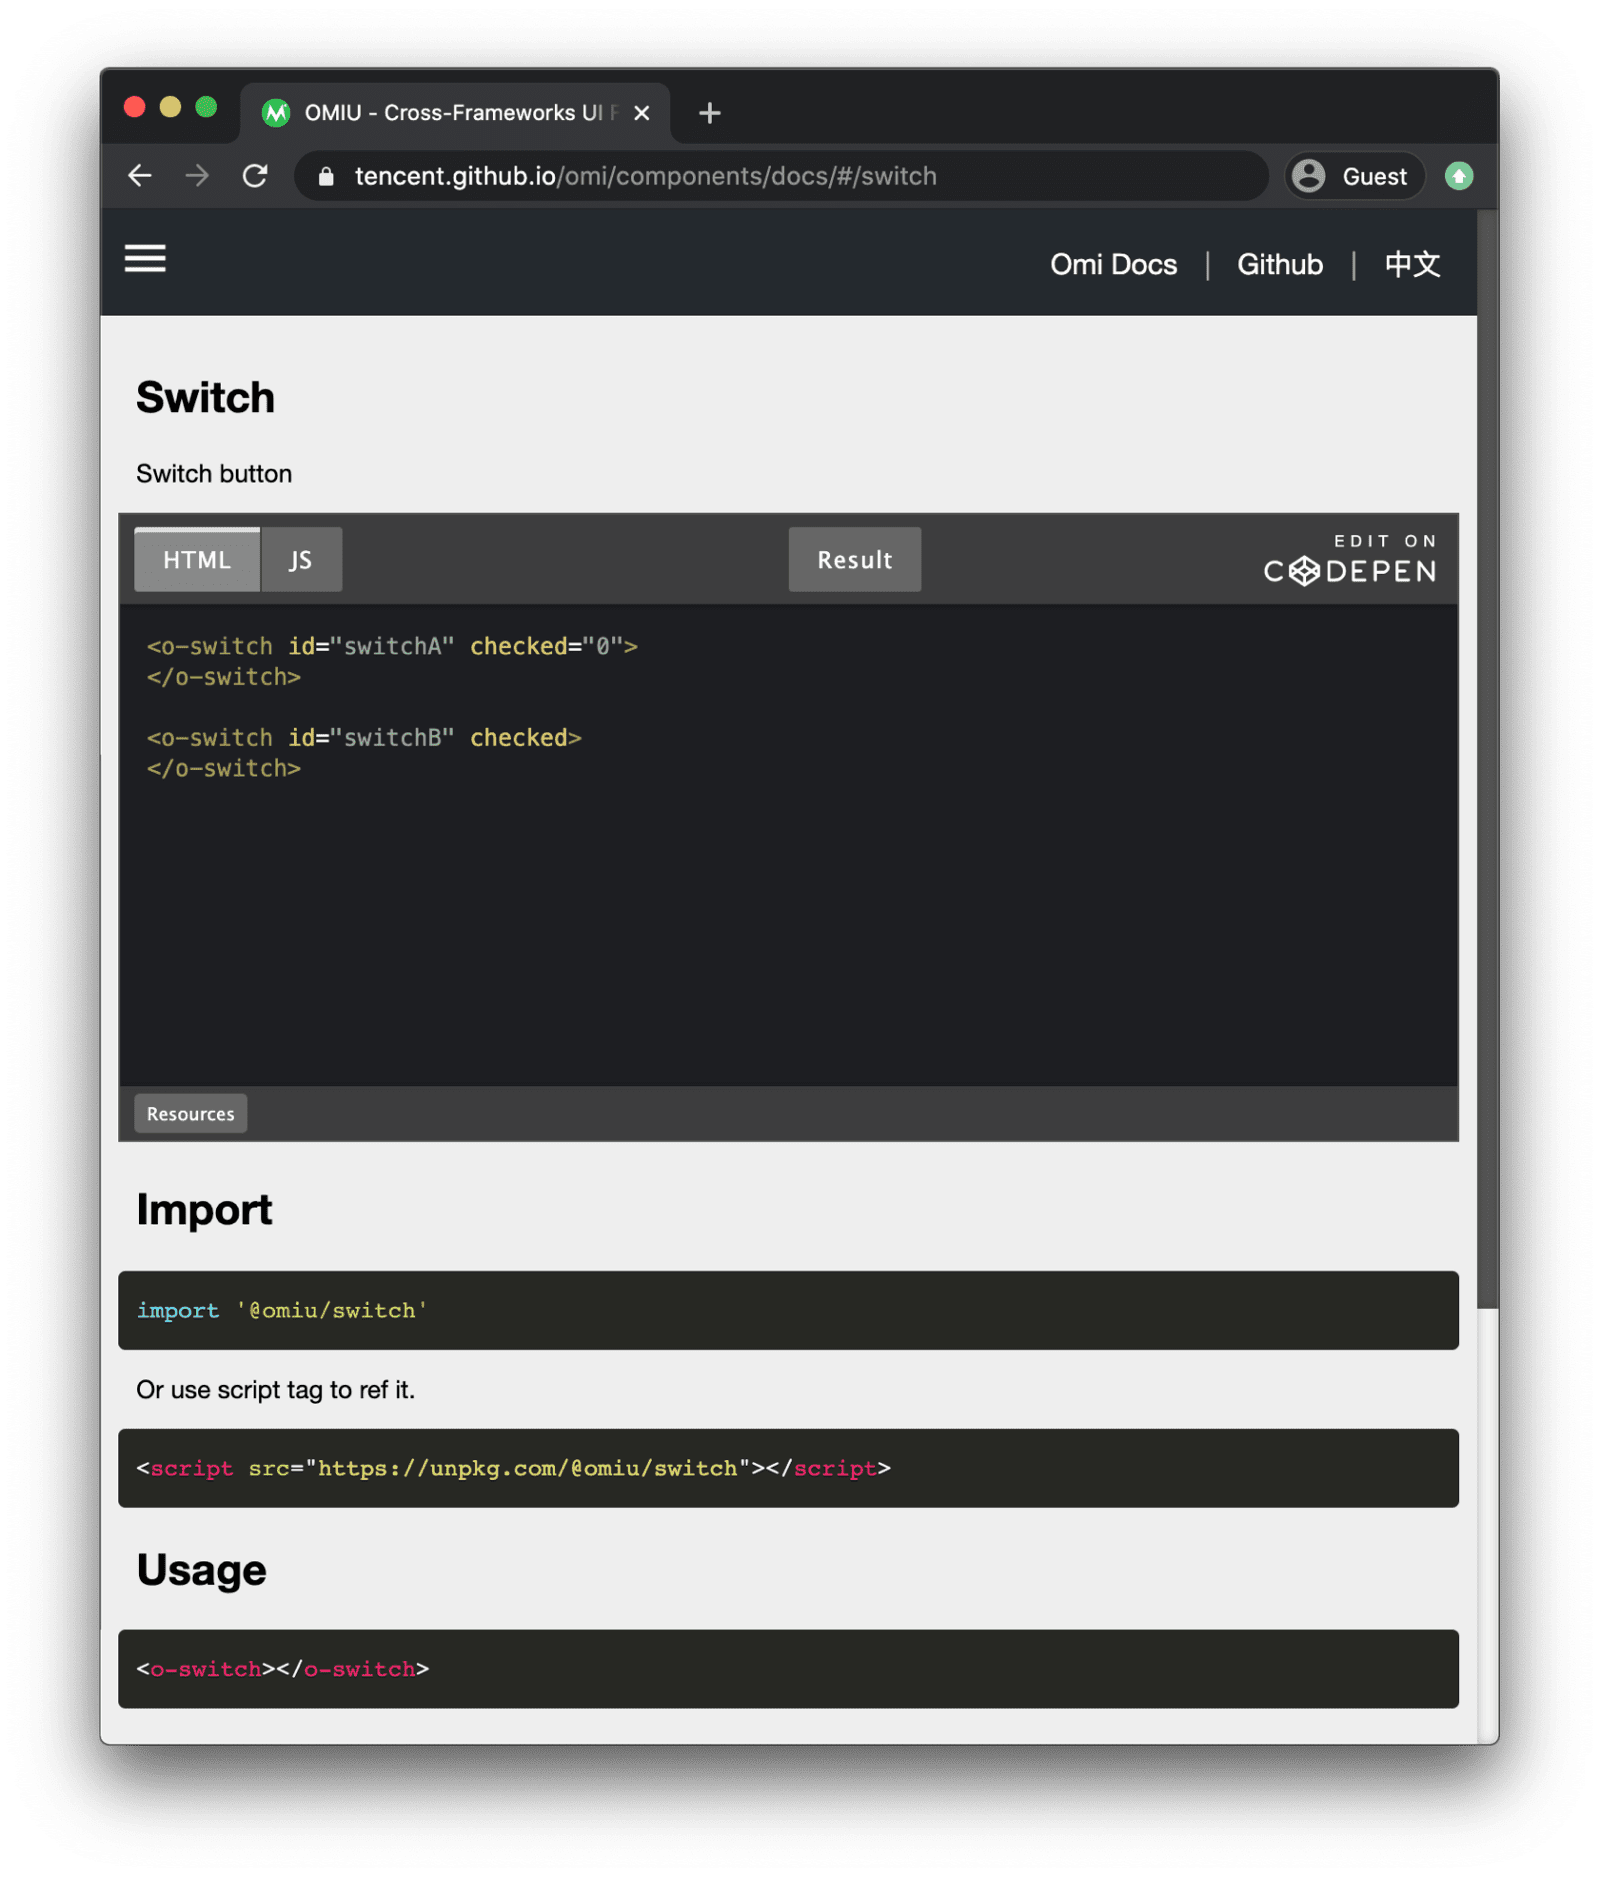Image resolution: width=1600 pixels, height=1877 pixels.
Task: Click the Guest profile icon
Action: click(1310, 176)
